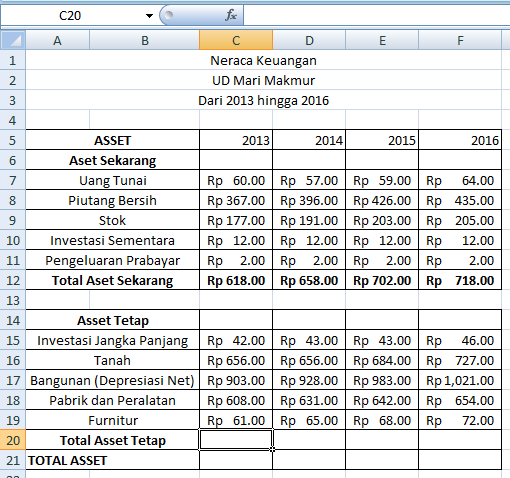Select row 21 header

click(x=13, y=460)
